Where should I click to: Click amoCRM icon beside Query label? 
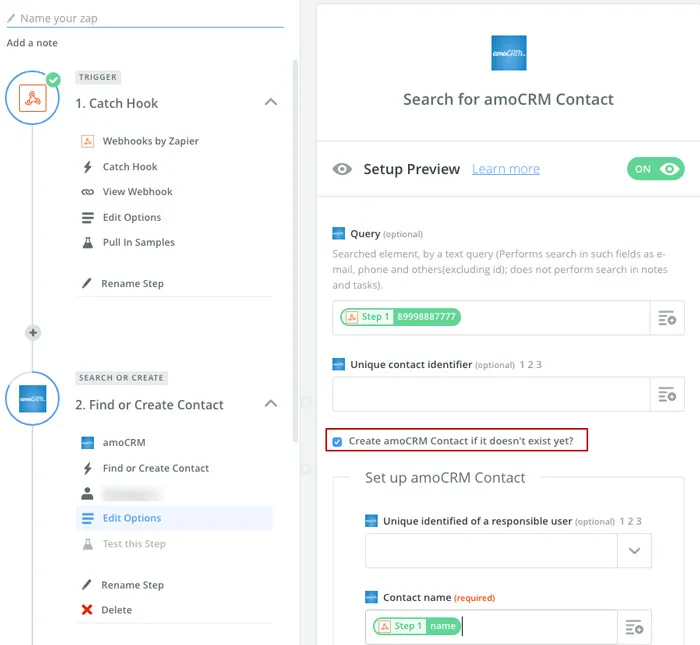coord(338,233)
